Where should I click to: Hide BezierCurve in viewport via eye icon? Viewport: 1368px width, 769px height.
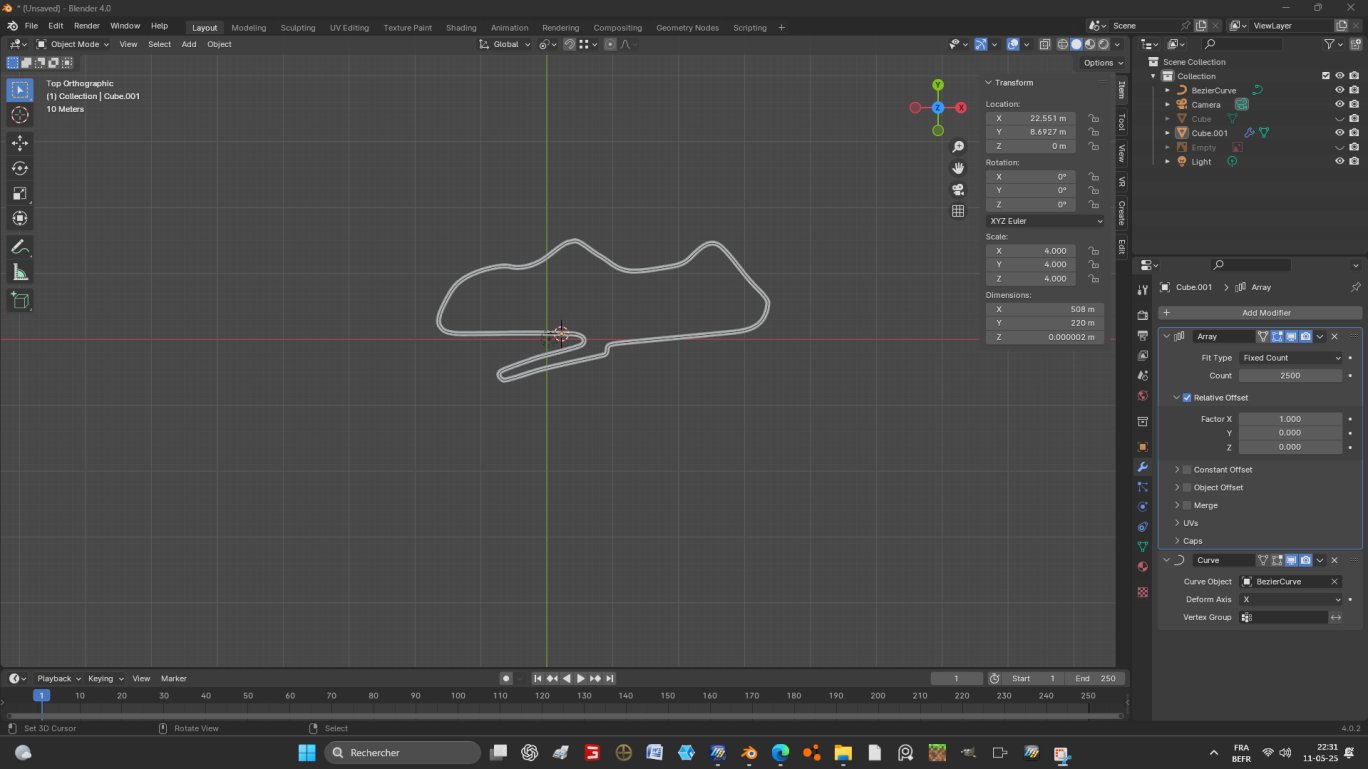click(1340, 90)
